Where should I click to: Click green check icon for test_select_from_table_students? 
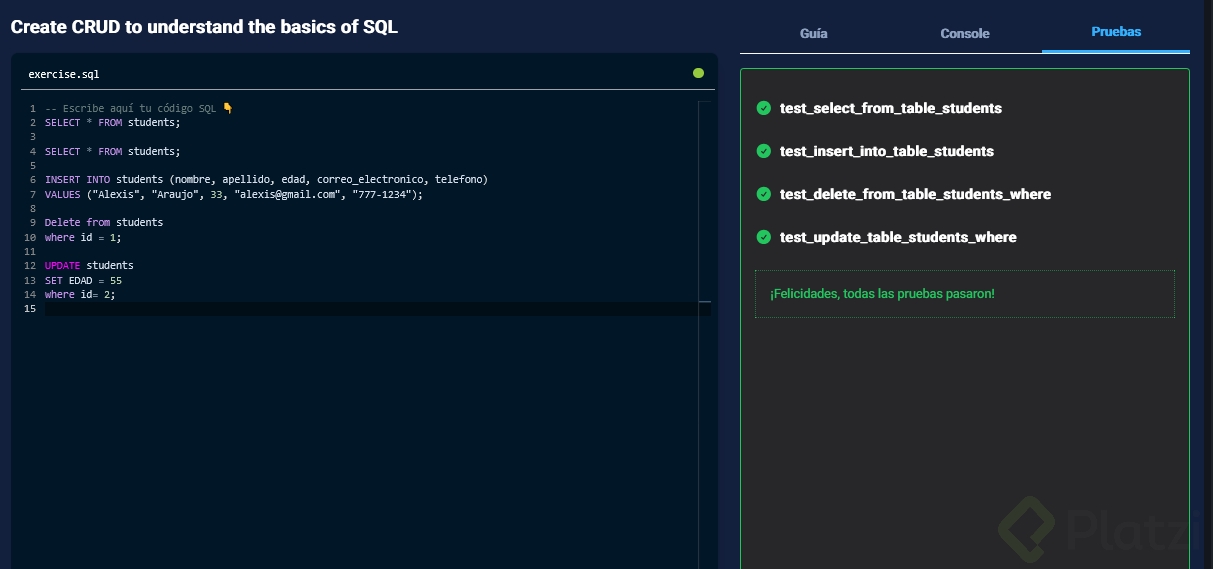764,108
